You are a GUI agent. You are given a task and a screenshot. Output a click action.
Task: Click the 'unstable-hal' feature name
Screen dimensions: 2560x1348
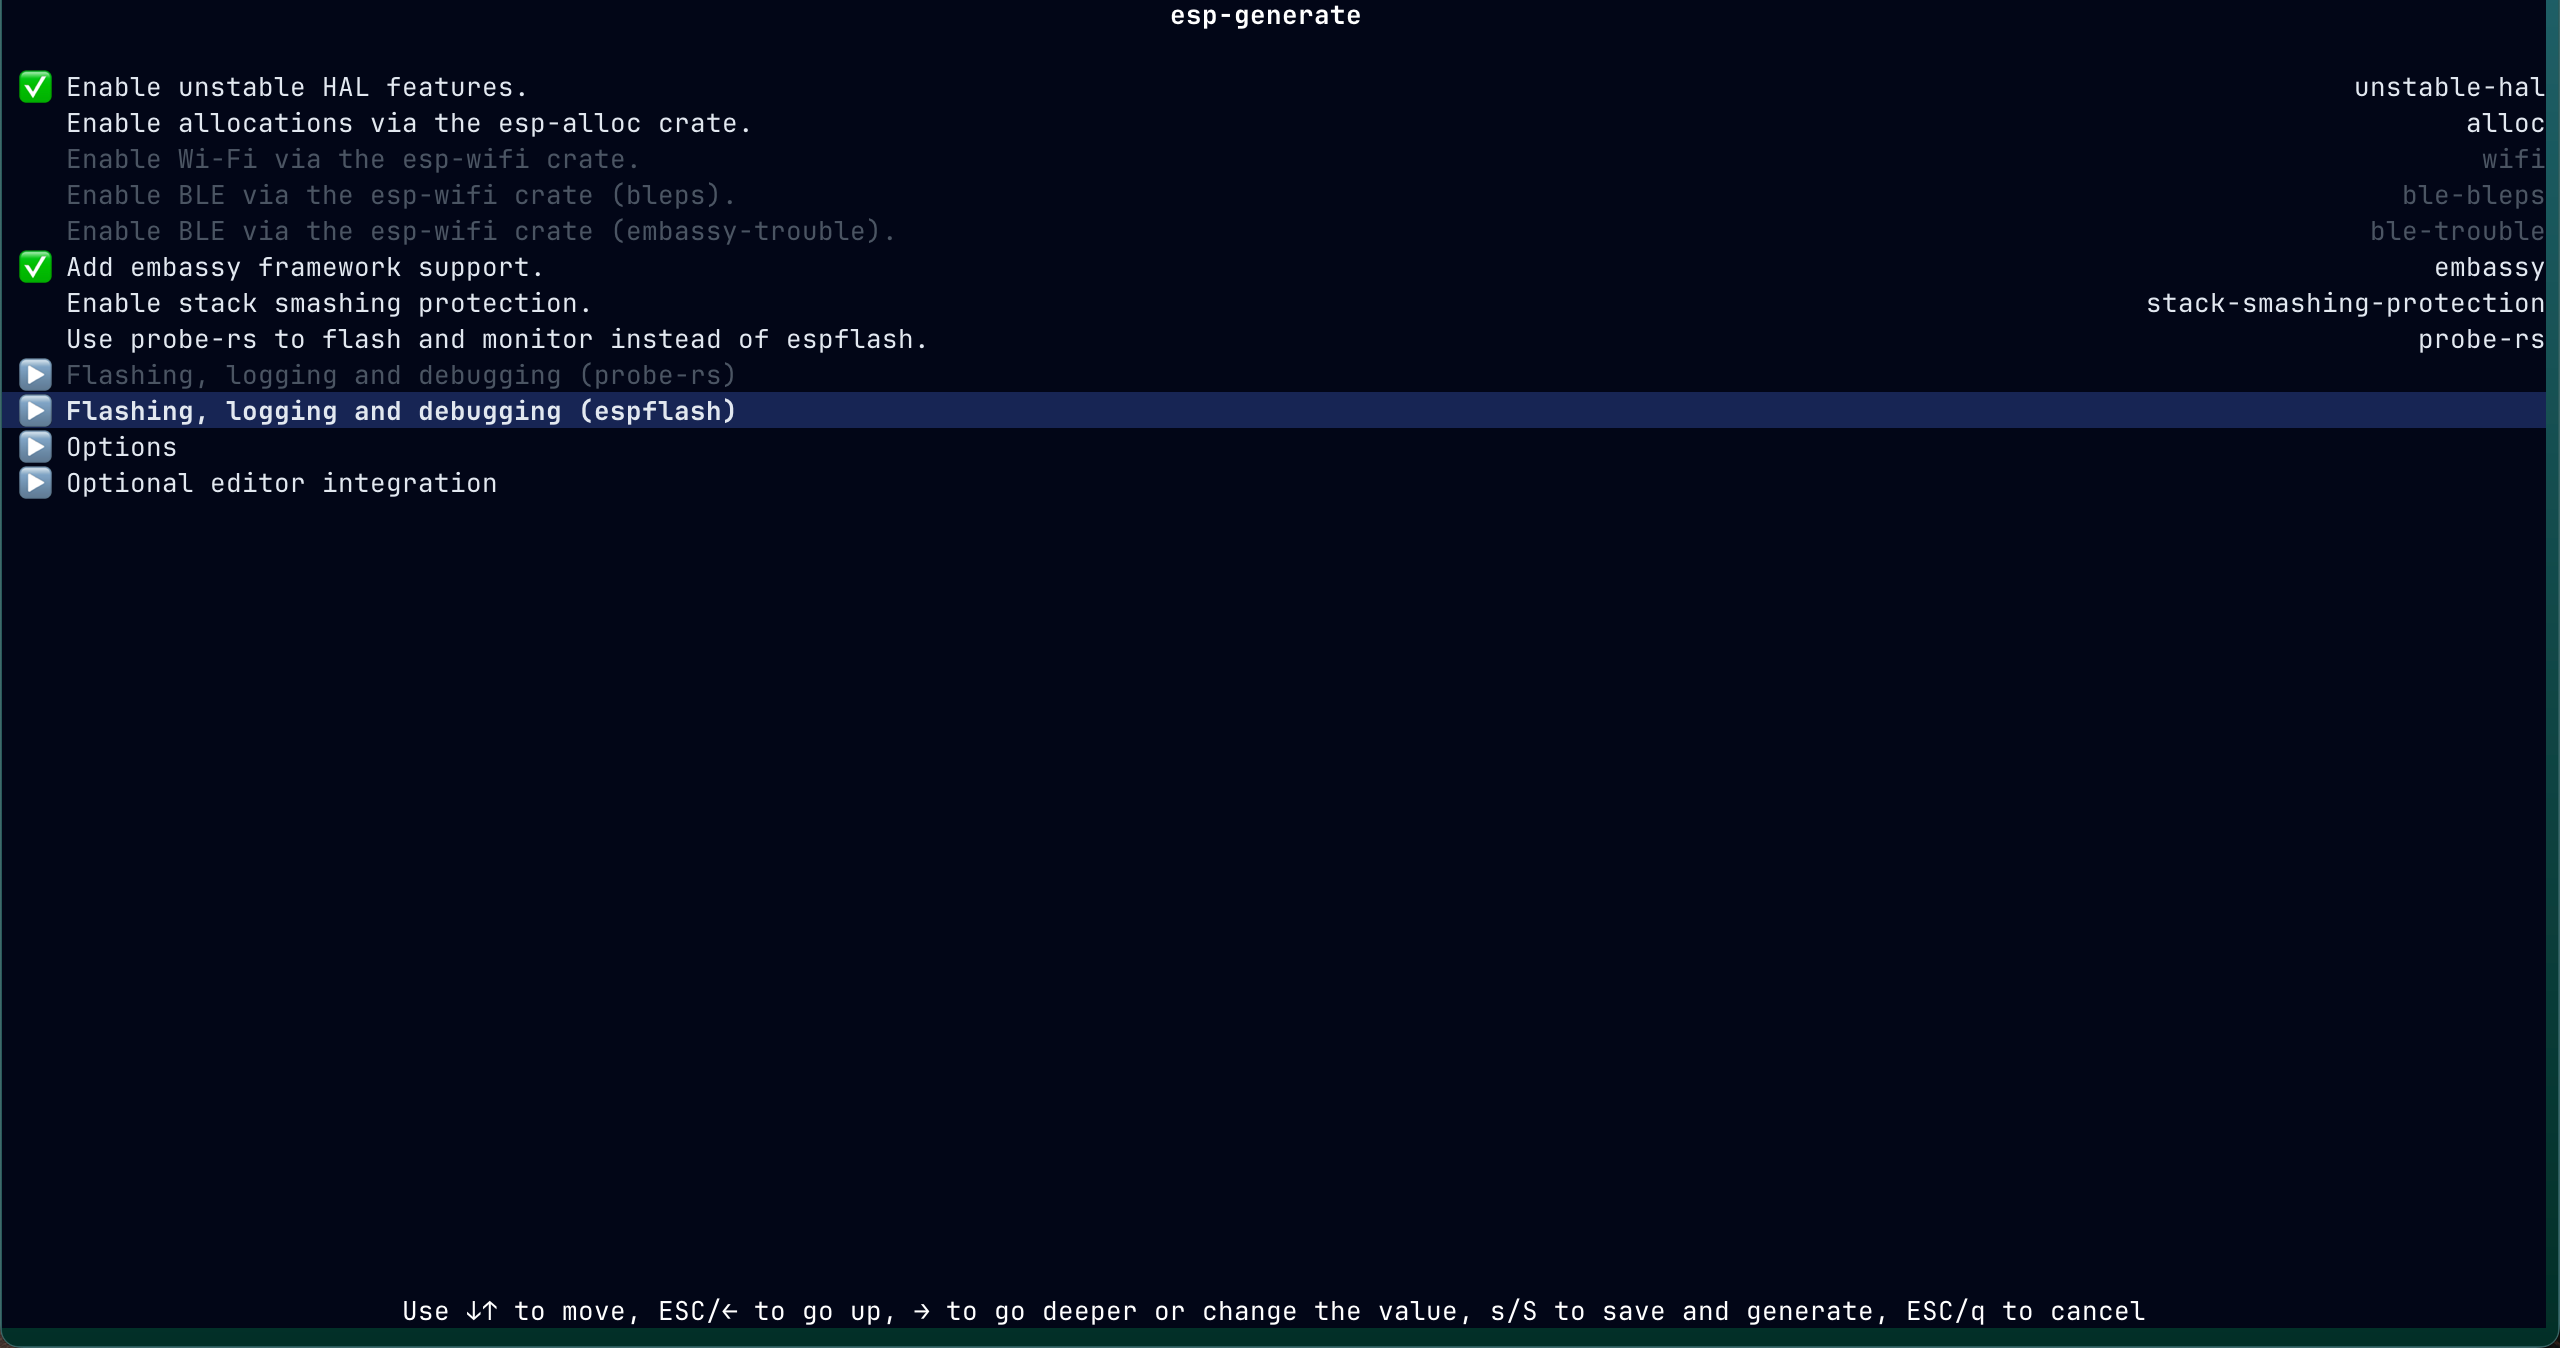(2449, 87)
